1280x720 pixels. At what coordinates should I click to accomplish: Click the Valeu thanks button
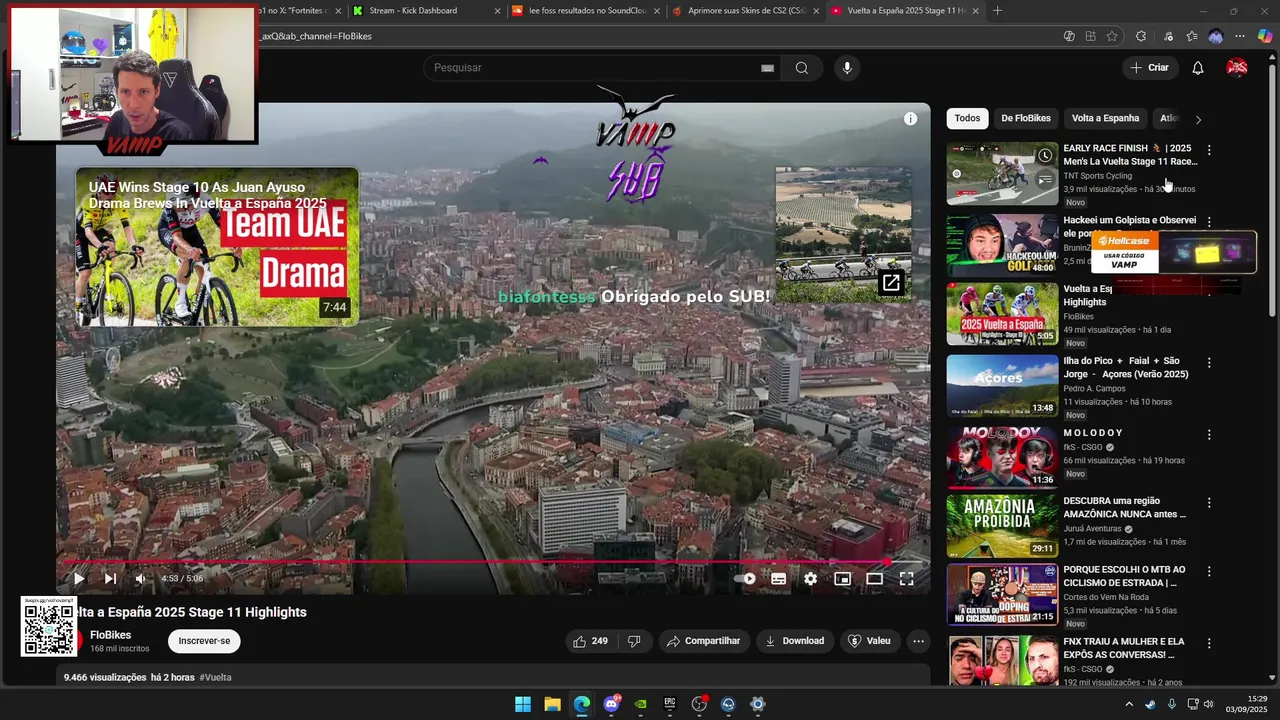click(x=869, y=641)
